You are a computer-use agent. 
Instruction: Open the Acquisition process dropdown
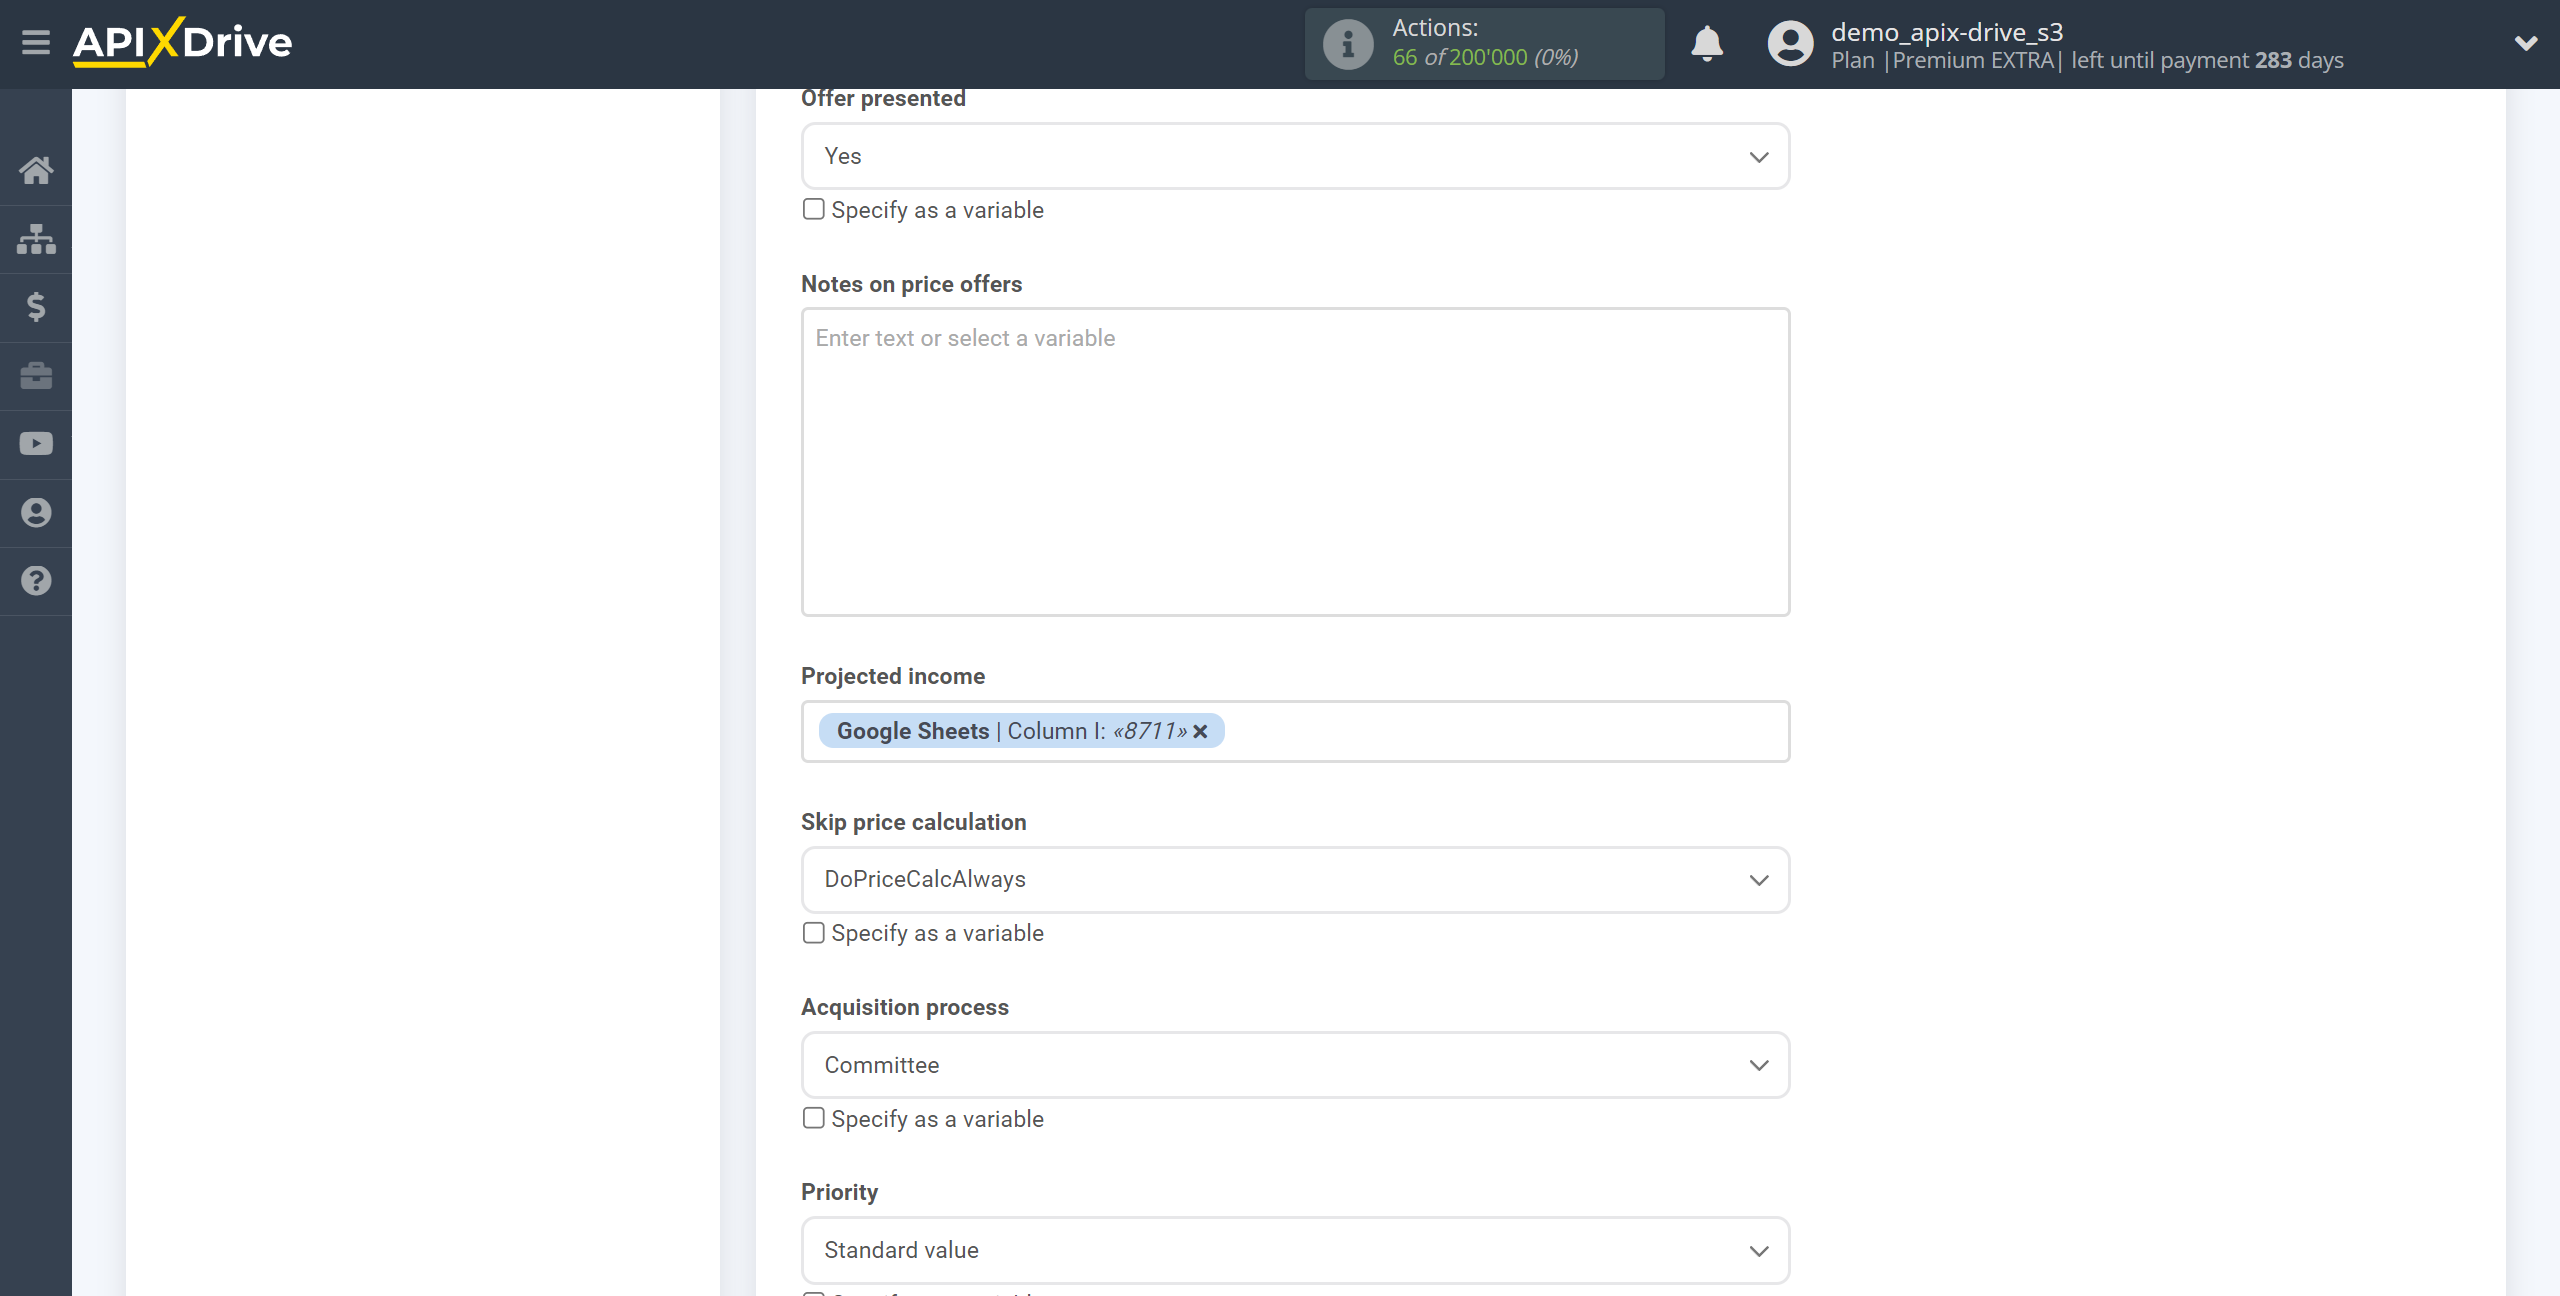coord(1295,1065)
